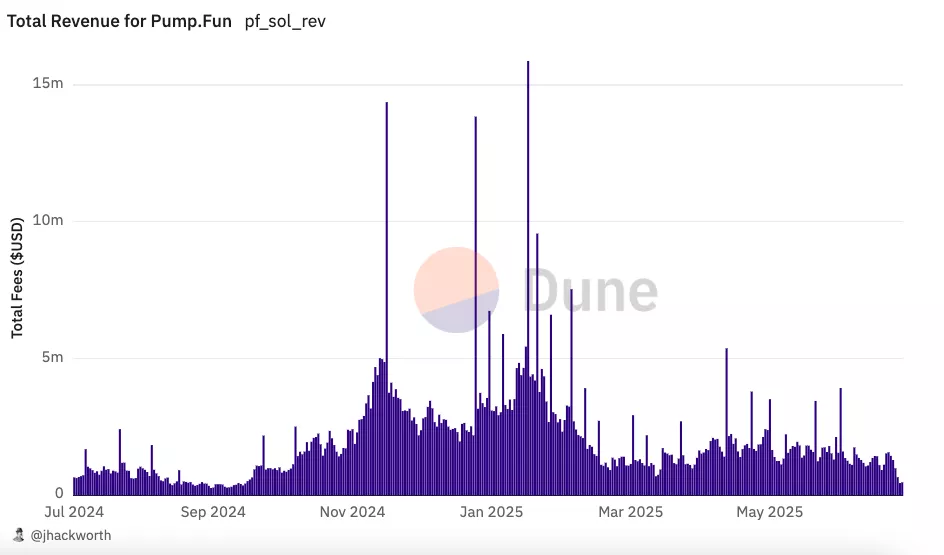Click the 0 y-axis label
The width and height of the screenshot is (944, 555).
coord(59,494)
